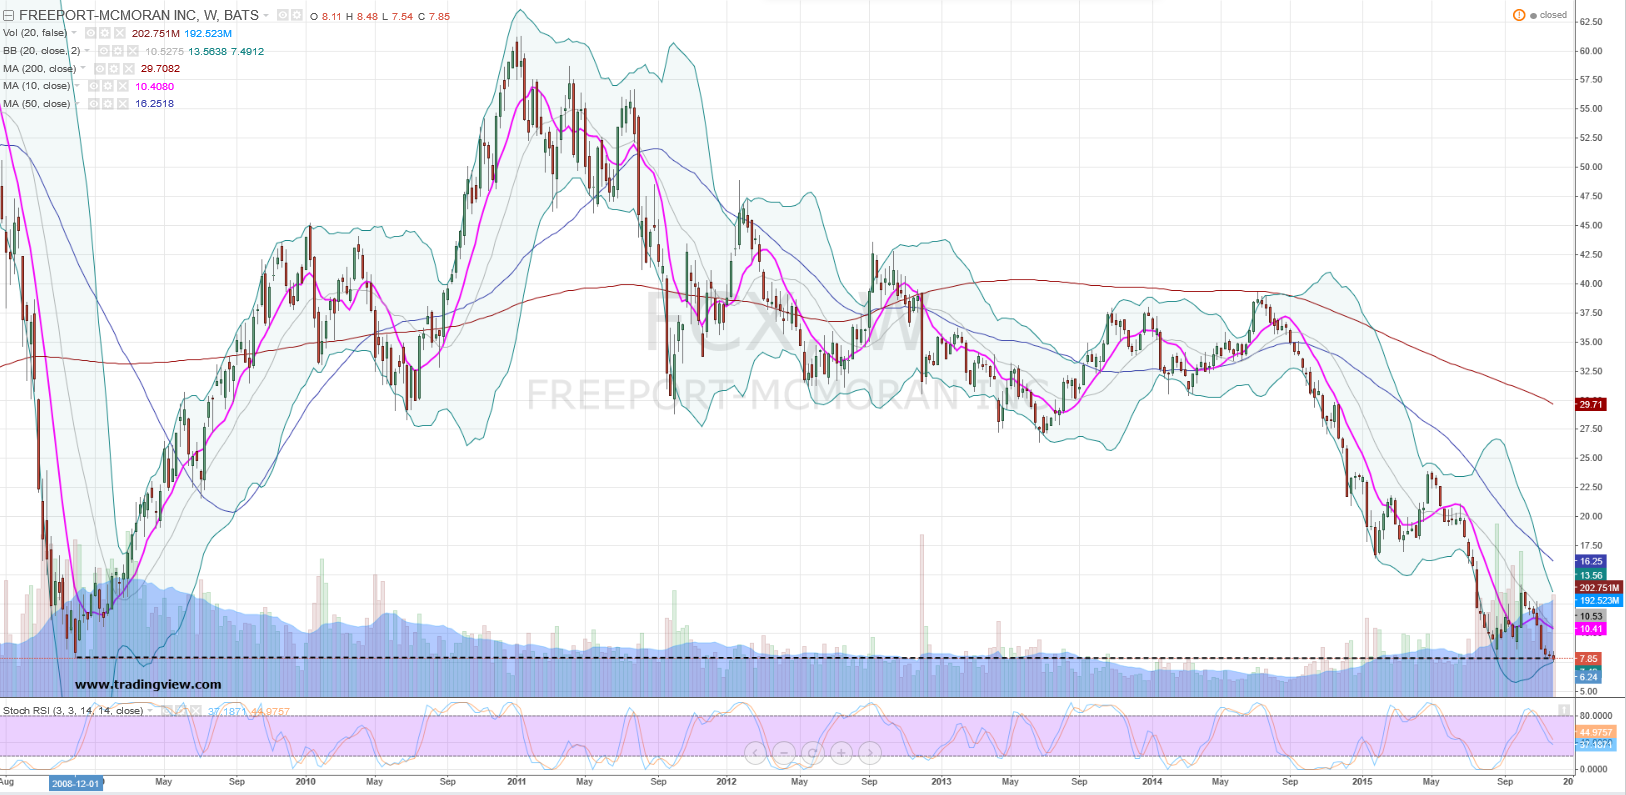
Task: Hide the MA (50, close) line
Action: (x=94, y=104)
